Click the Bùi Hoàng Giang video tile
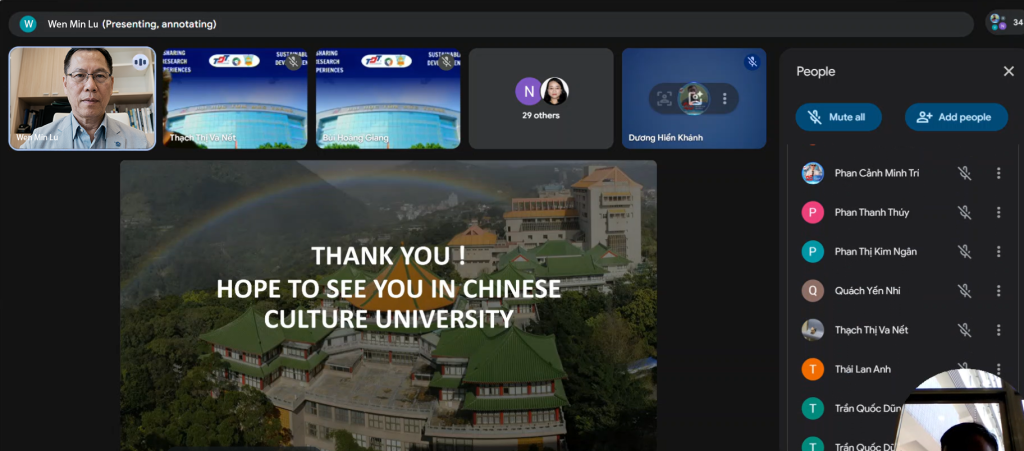Screen dimensions: 1024x451 (x=388, y=98)
